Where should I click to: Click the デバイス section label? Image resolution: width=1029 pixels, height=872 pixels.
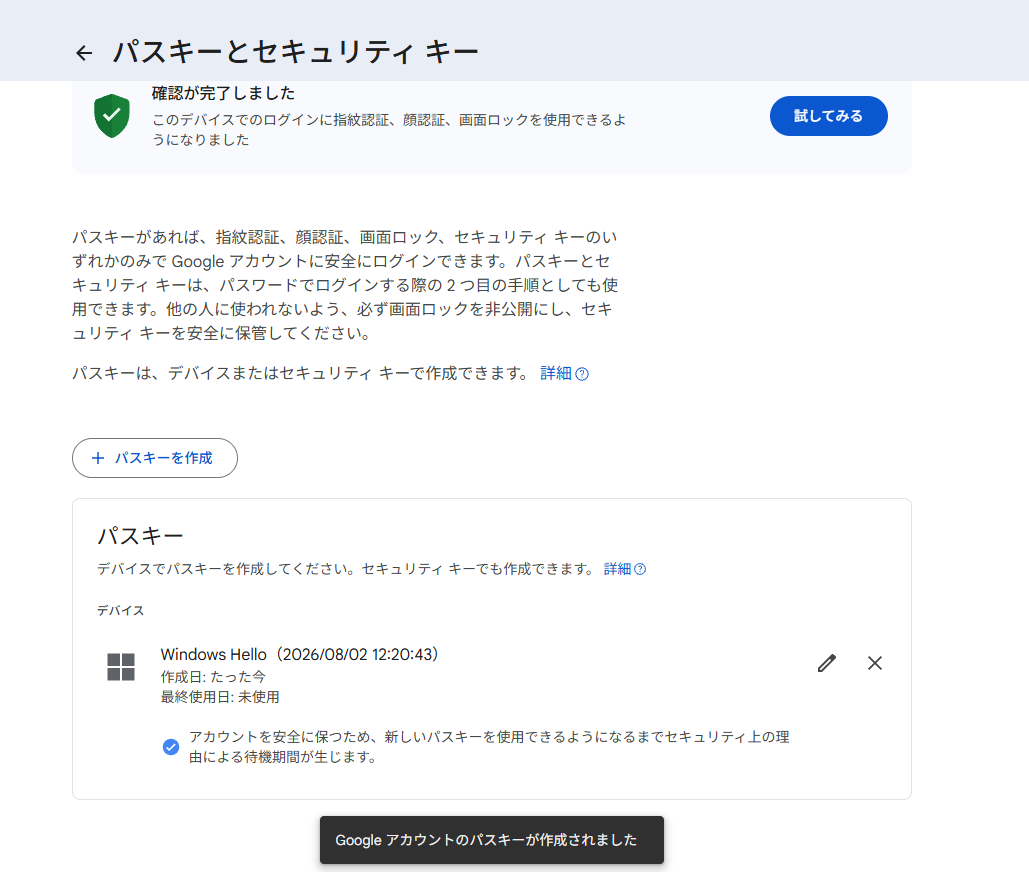pyautogui.click(x=121, y=610)
